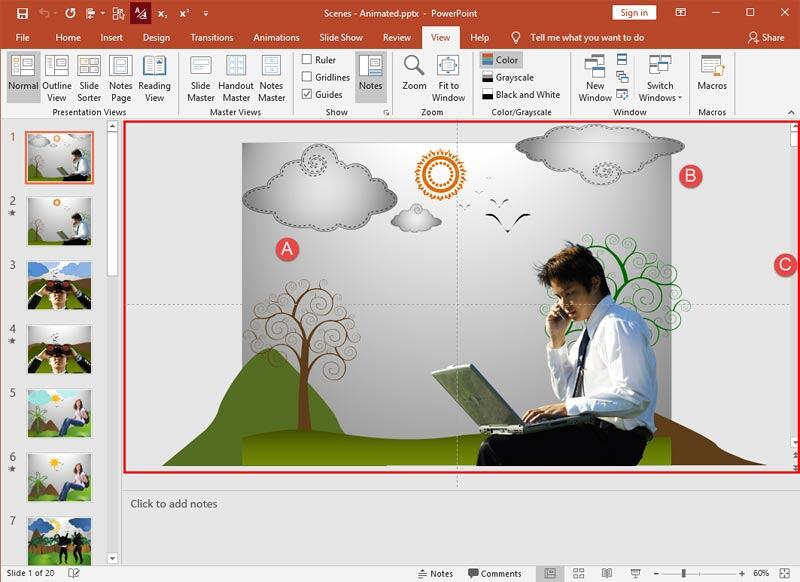The width and height of the screenshot is (800, 582).
Task: Open the Quick Access Toolbar dropdown
Action: coord(206,13)
